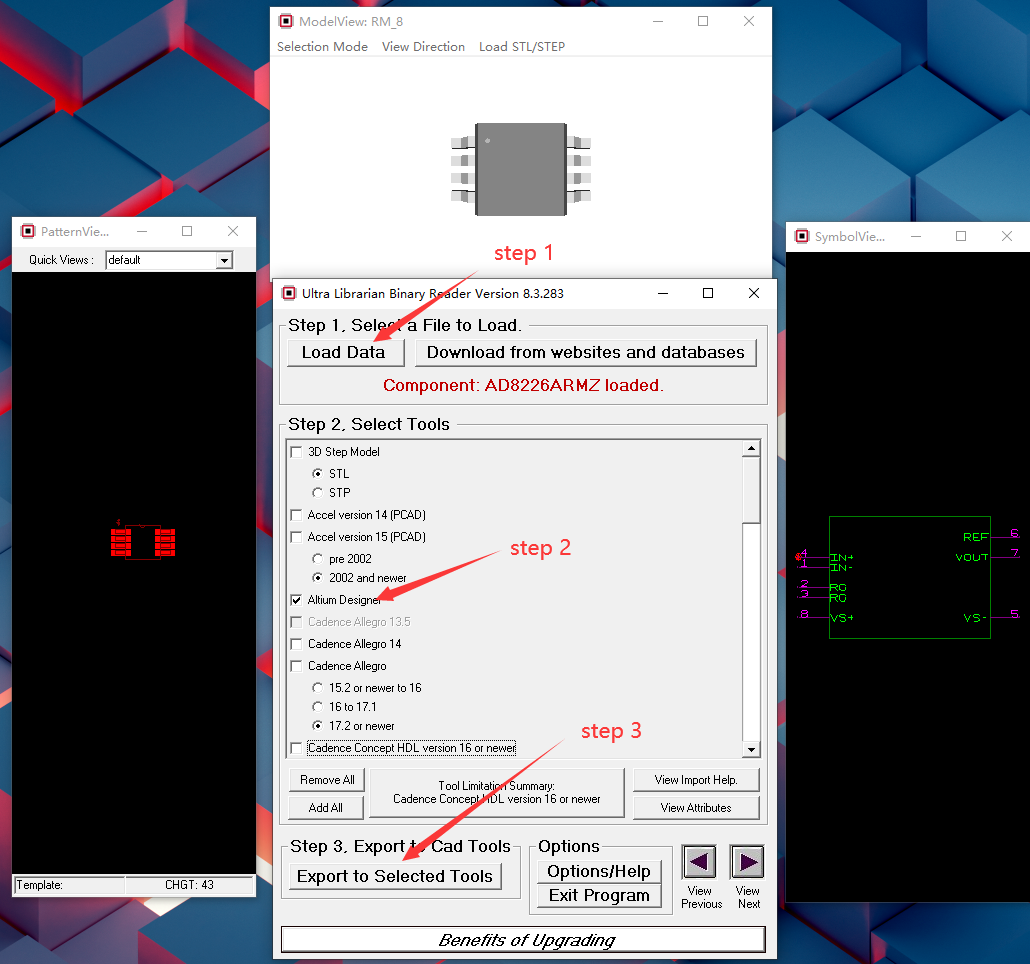Click the Exit Program button
The height and width of the screenshot is (964, 1030).
pos(599,896)
